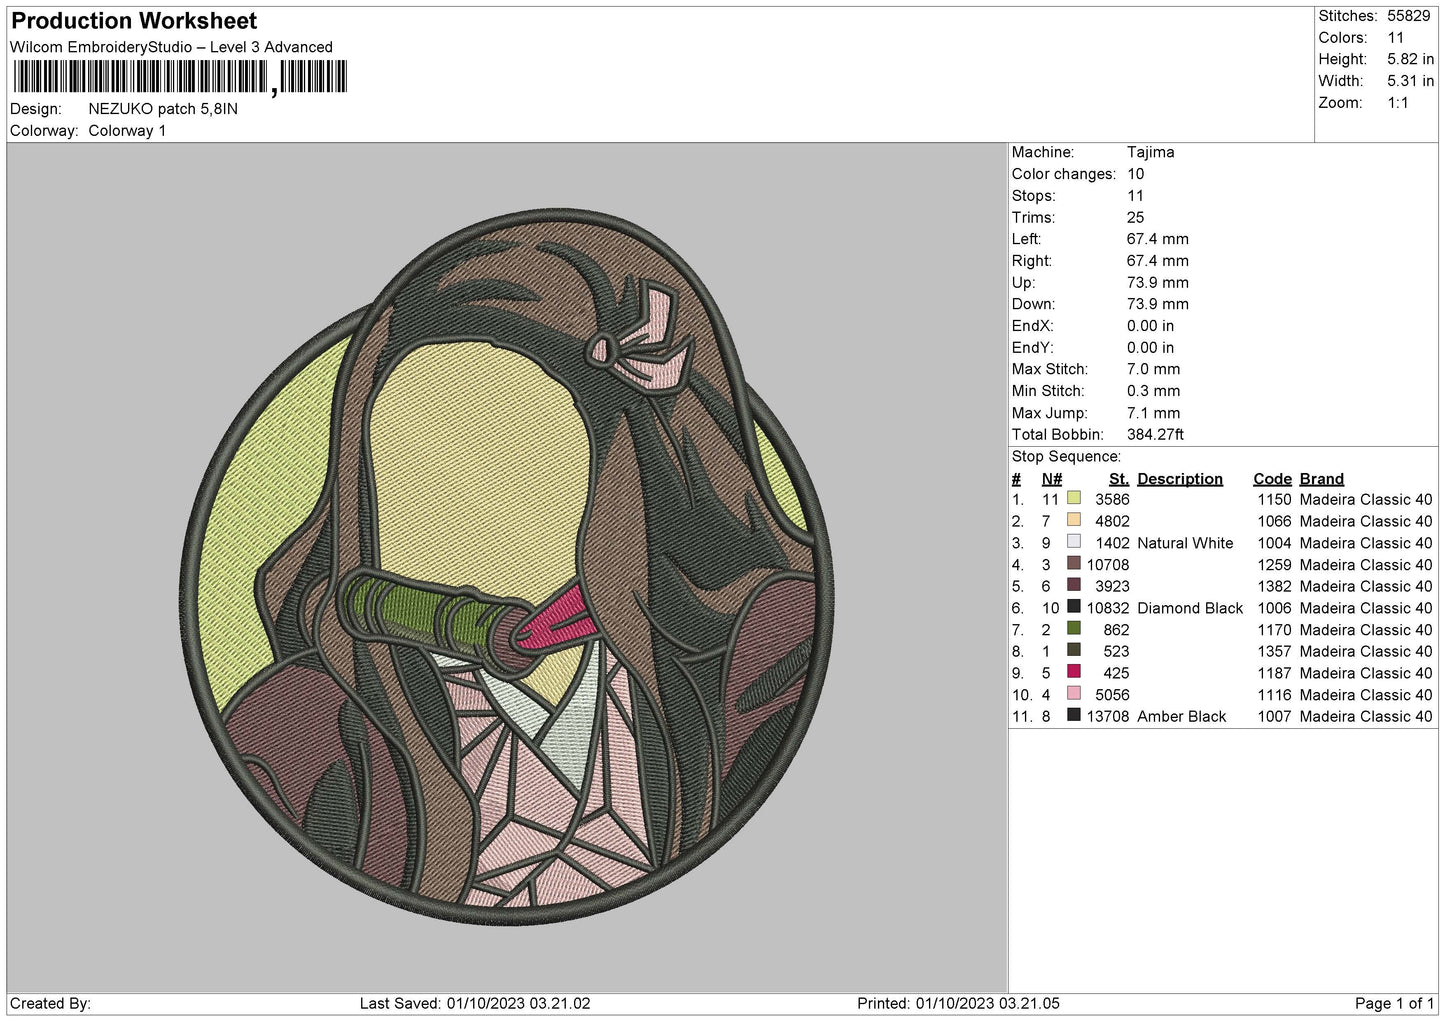
Task: Click the 'St.' column header
Action: click(1119, 479)
